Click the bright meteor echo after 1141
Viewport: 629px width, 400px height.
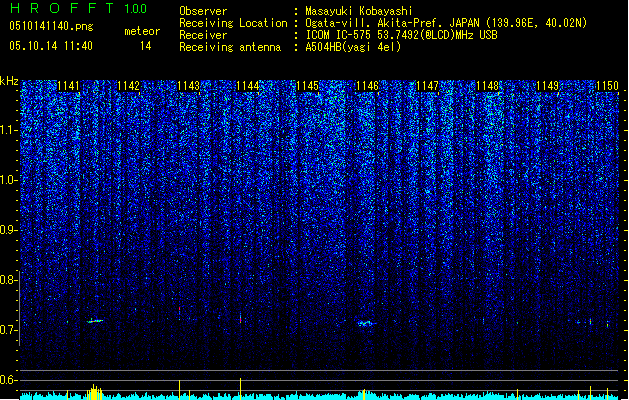tap(95, 321)
